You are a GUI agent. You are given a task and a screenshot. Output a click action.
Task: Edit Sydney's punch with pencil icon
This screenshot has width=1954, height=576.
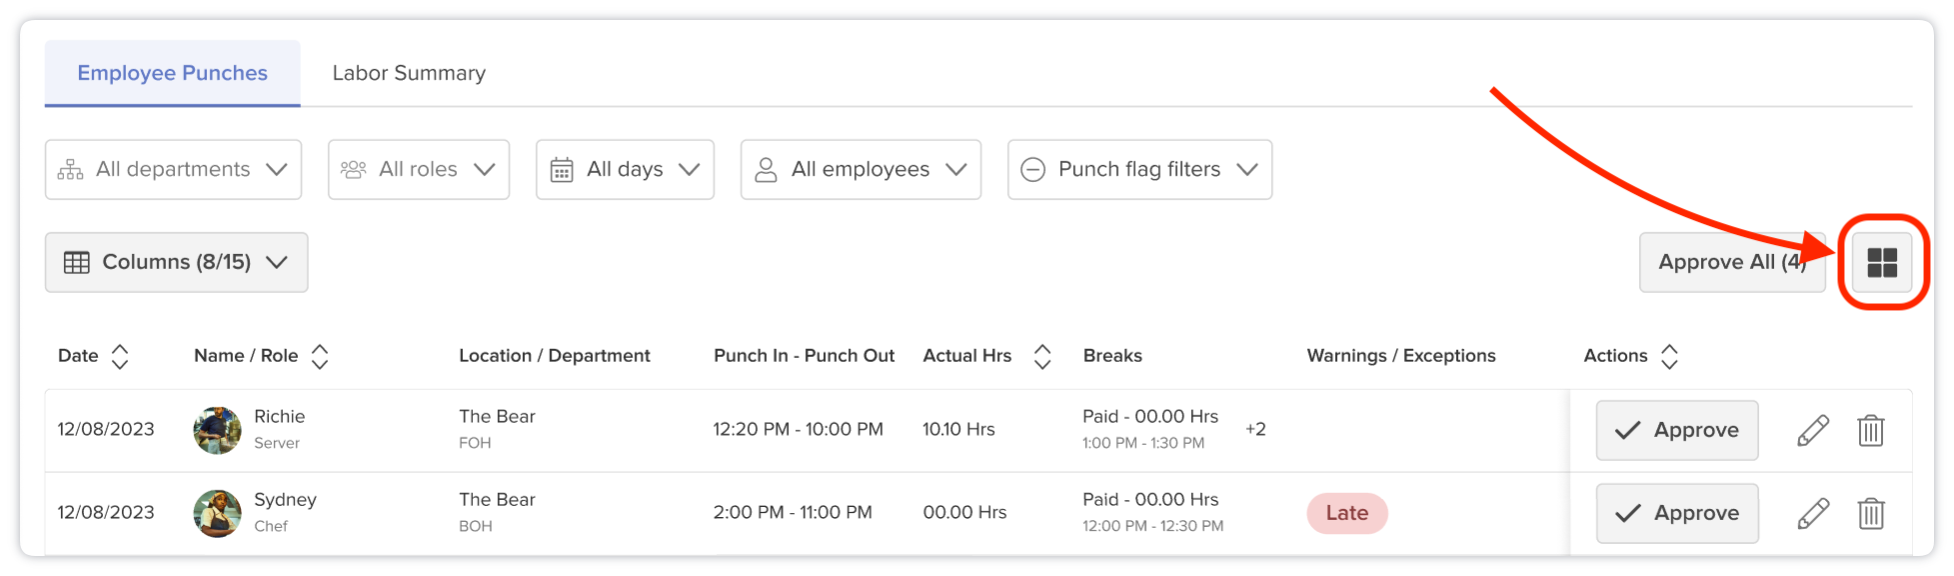pyautogui.click(x=1813, y=513)
